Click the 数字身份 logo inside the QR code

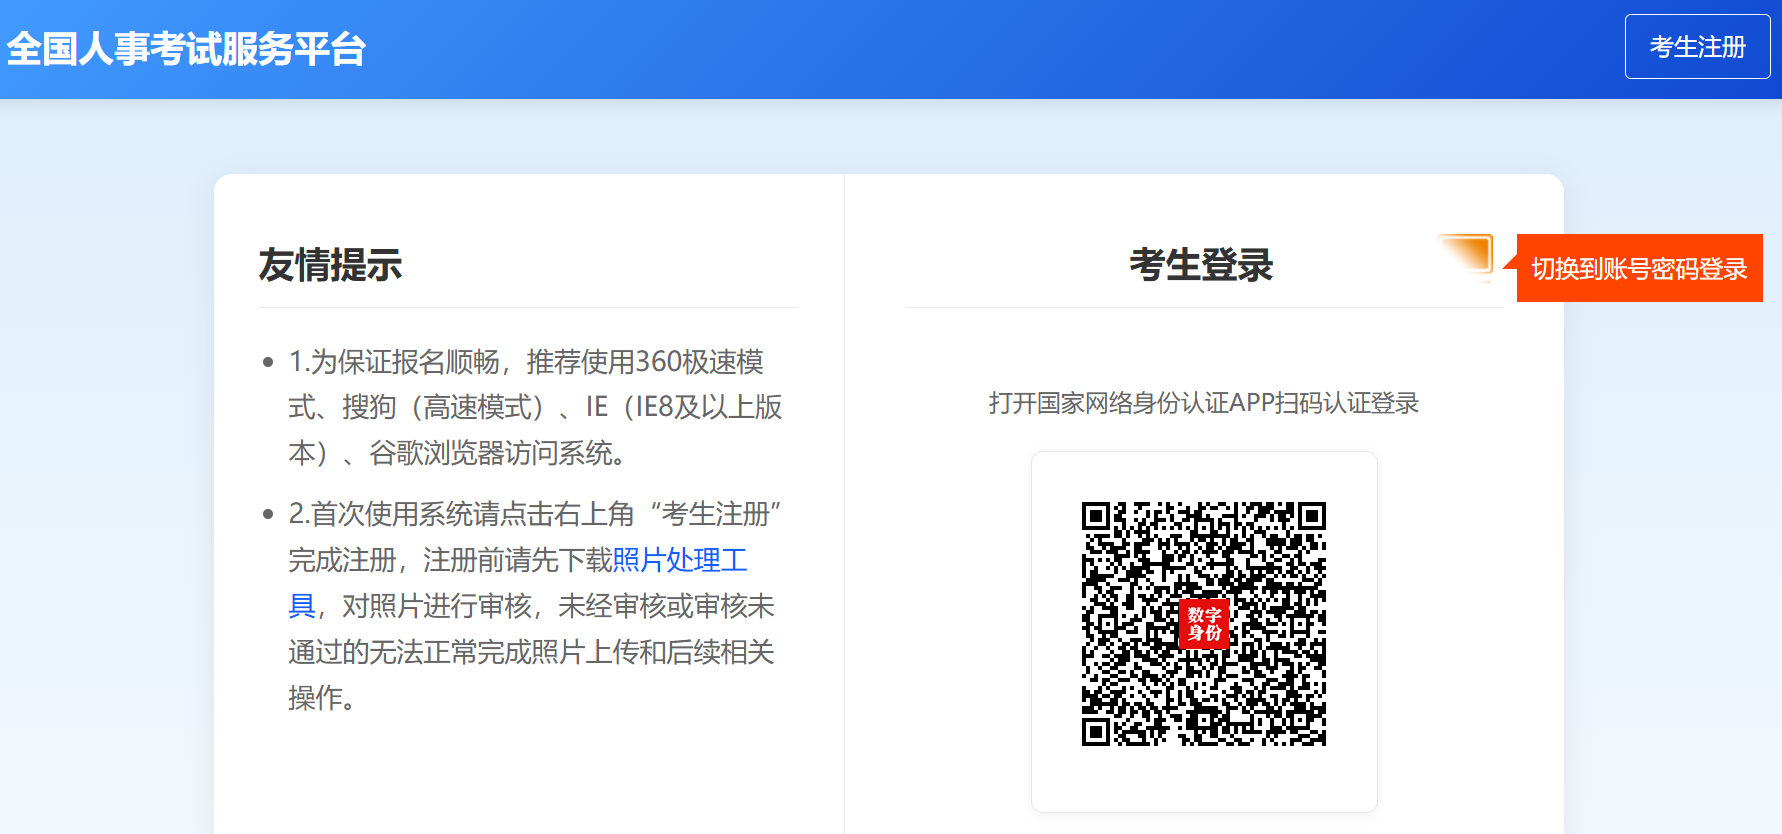1204,624
